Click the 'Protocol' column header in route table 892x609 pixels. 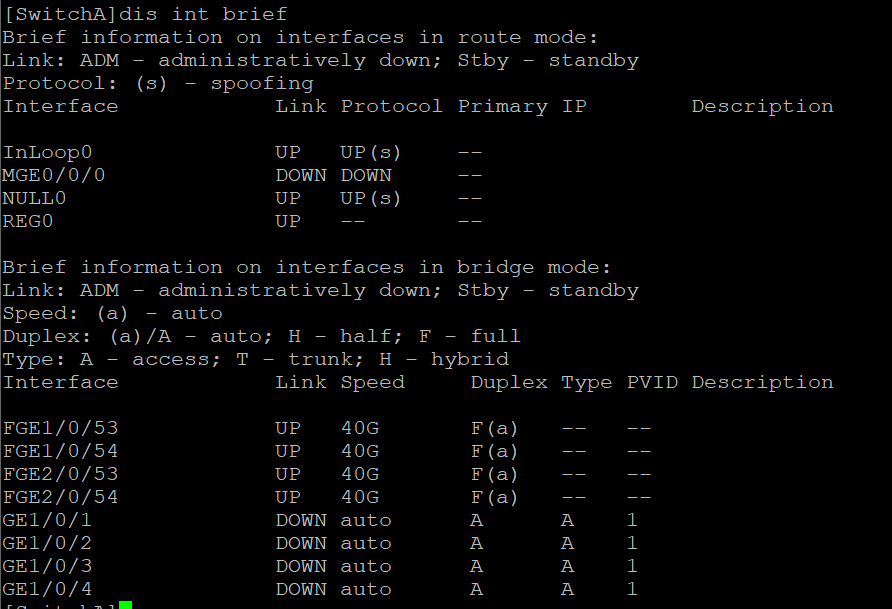tap(391, 106)
